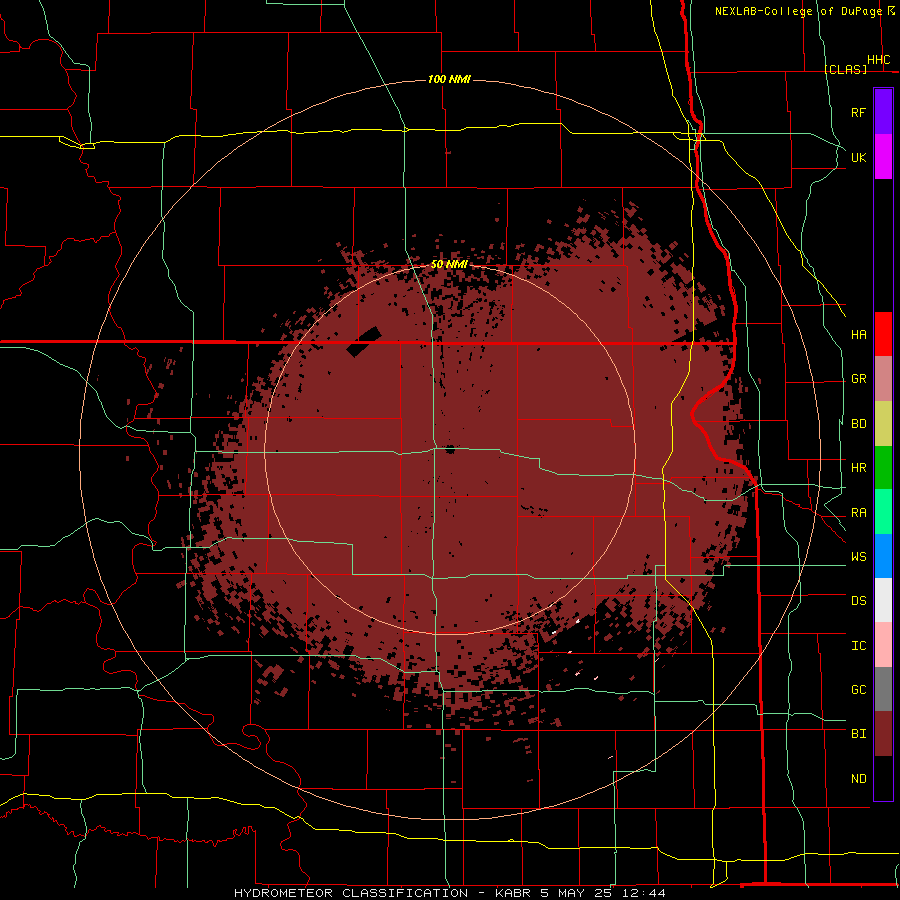Viewport: 900px width, 900px height.
Task: Select the gray GC legend swatch
Action: click(883, 689)
